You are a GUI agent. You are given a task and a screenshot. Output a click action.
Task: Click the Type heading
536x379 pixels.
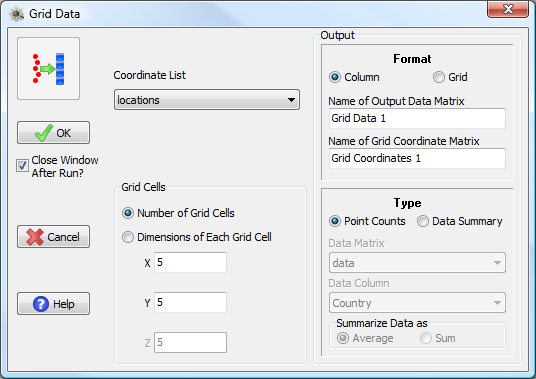[x=407, y=203]
